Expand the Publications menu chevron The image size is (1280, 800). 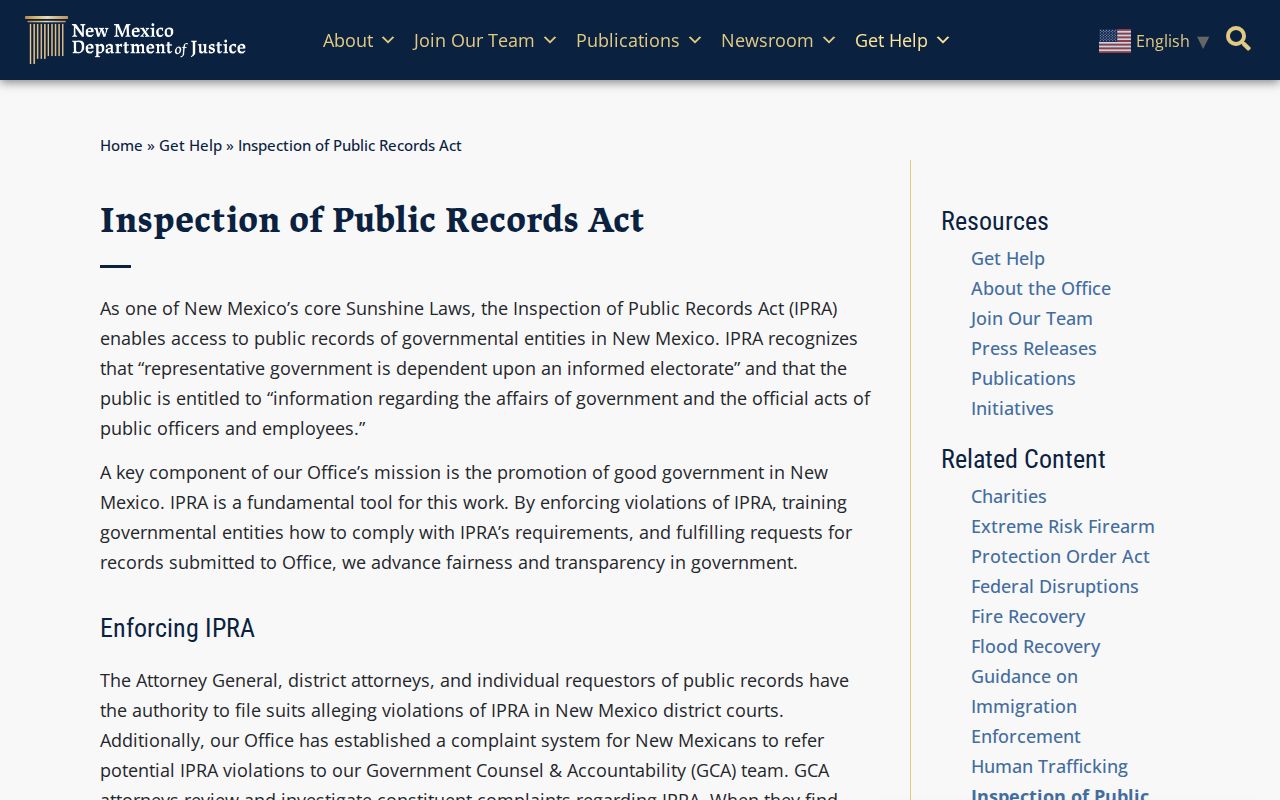[x=695, y=41]
